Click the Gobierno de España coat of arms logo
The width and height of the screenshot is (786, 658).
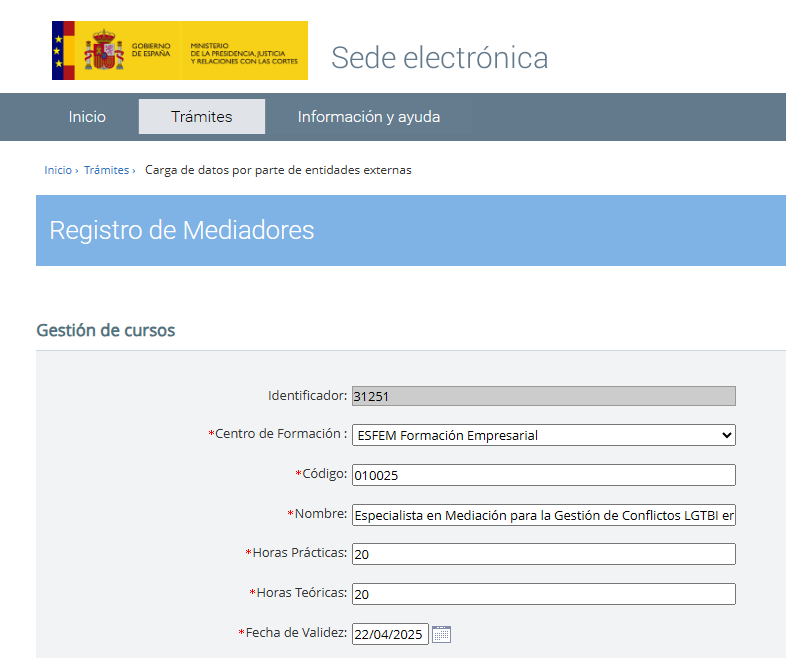coord(105,50)
